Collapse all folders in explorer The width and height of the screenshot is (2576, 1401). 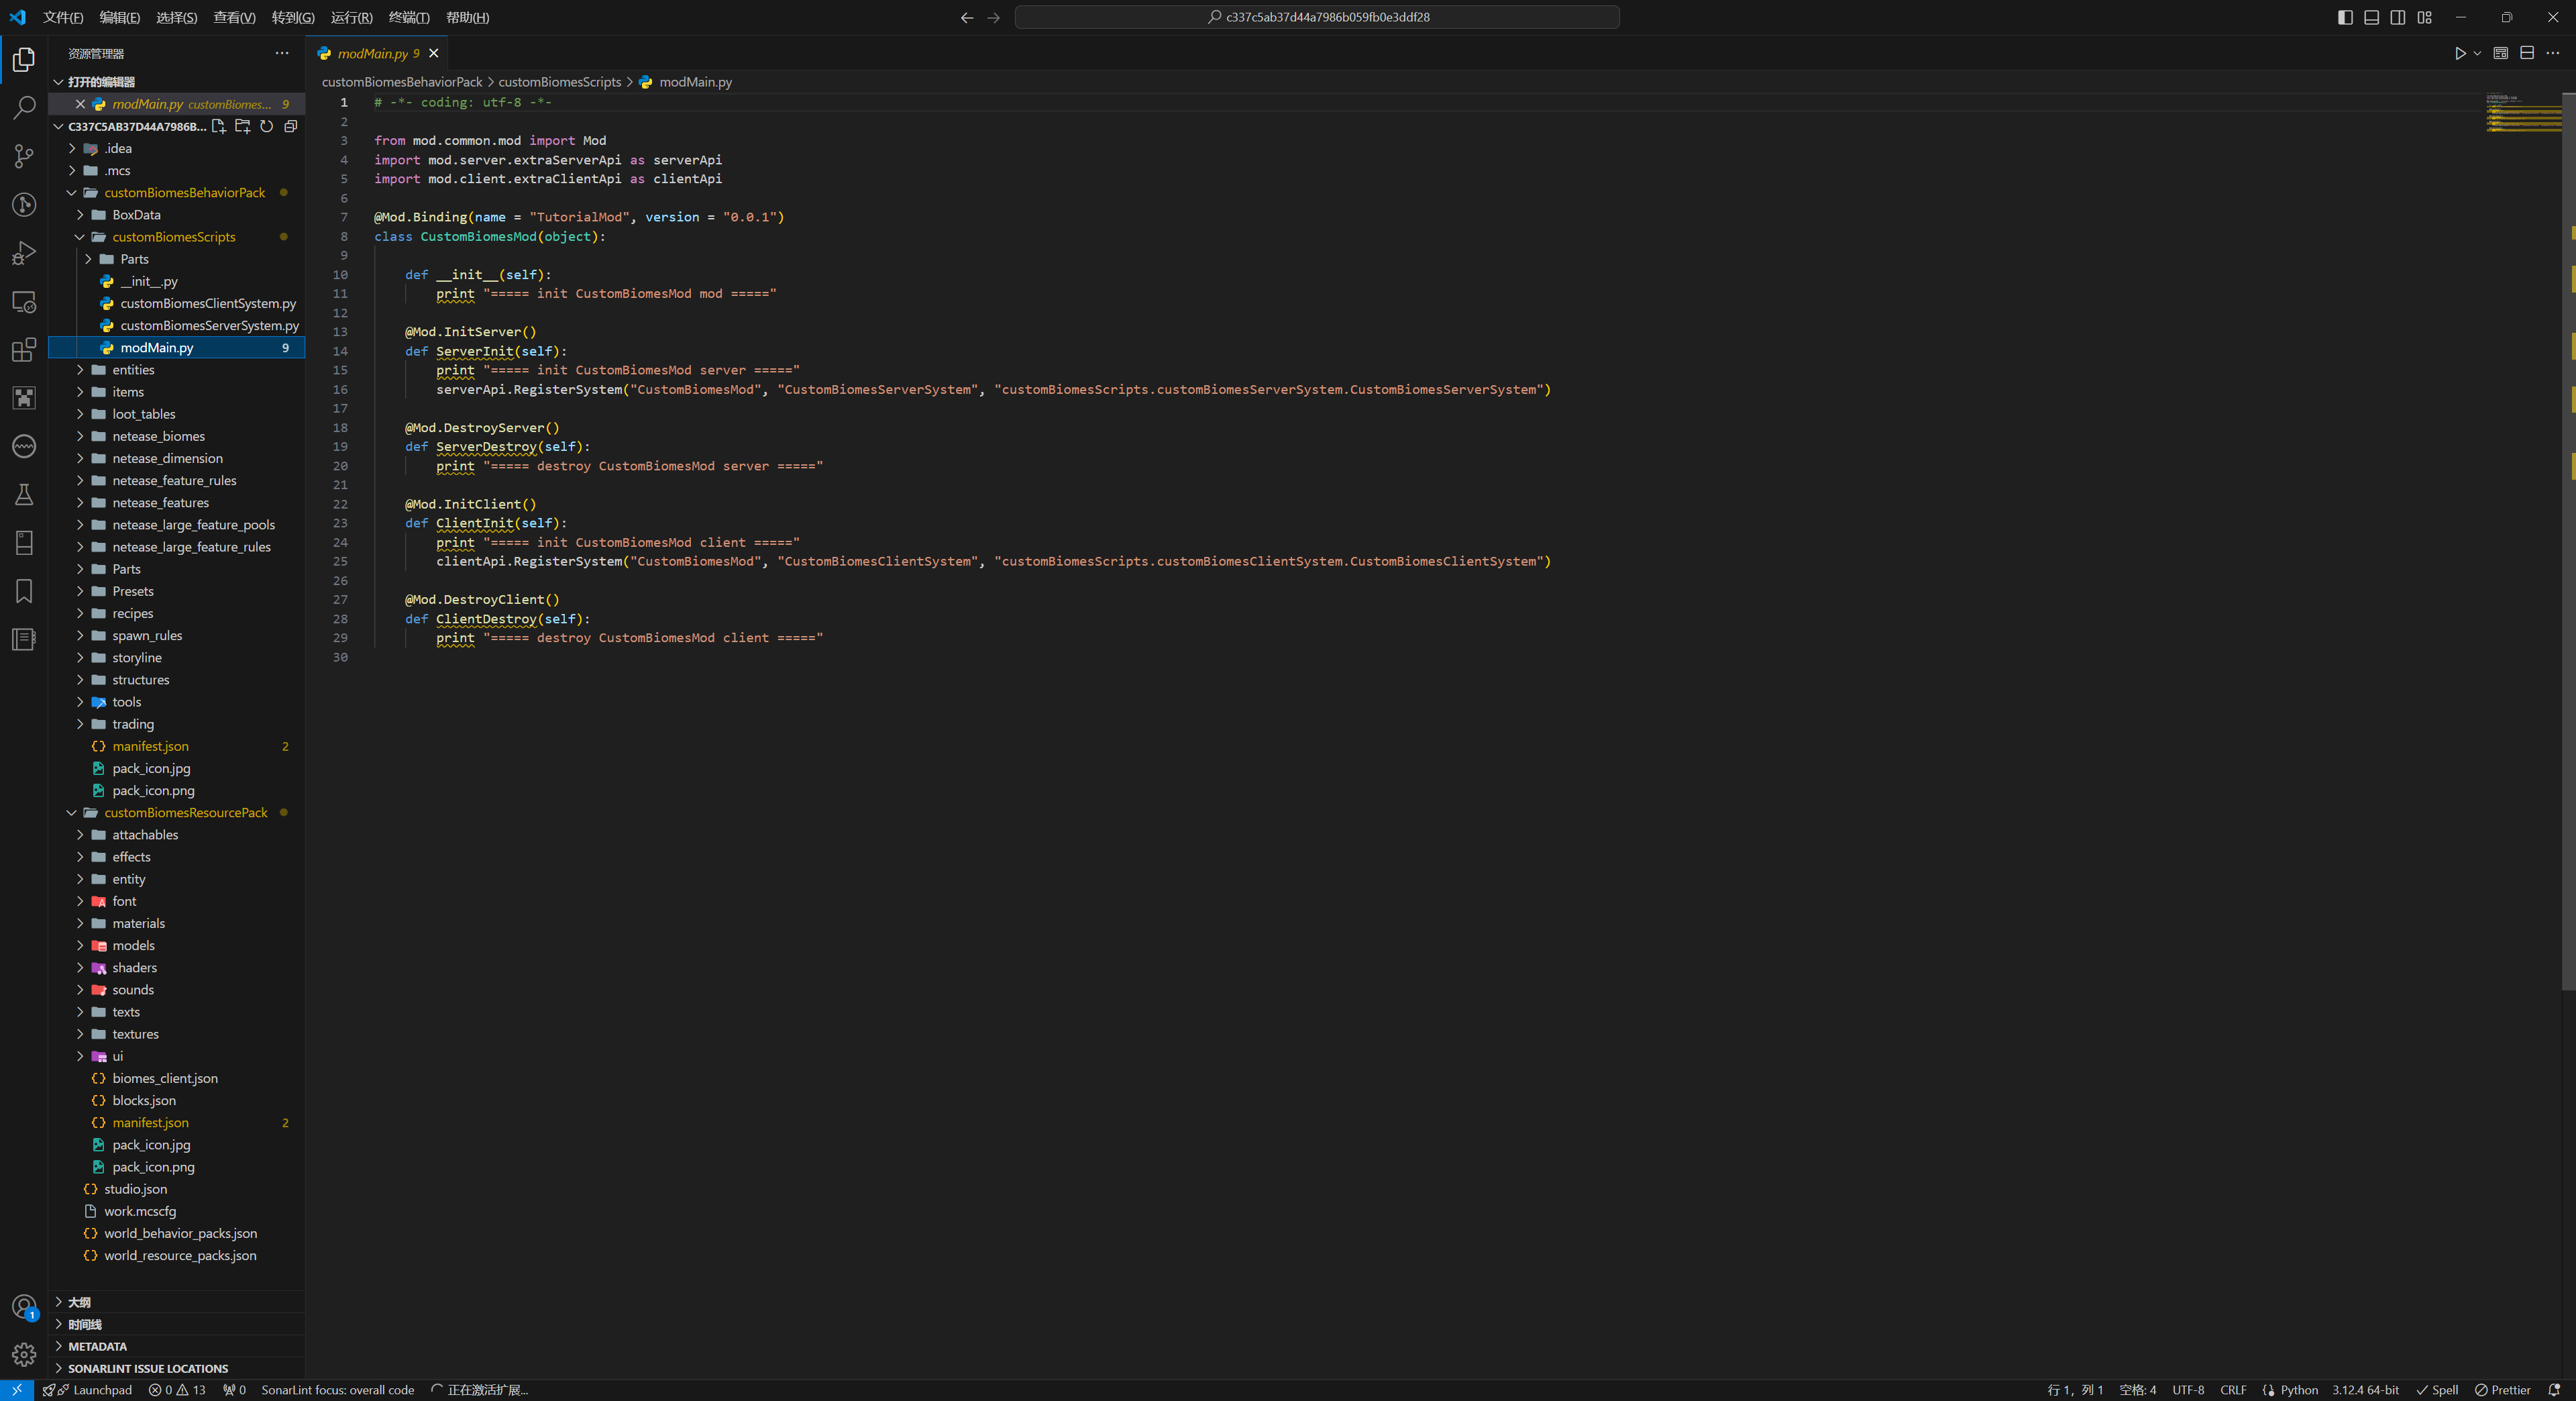click(x=290, y=127)
